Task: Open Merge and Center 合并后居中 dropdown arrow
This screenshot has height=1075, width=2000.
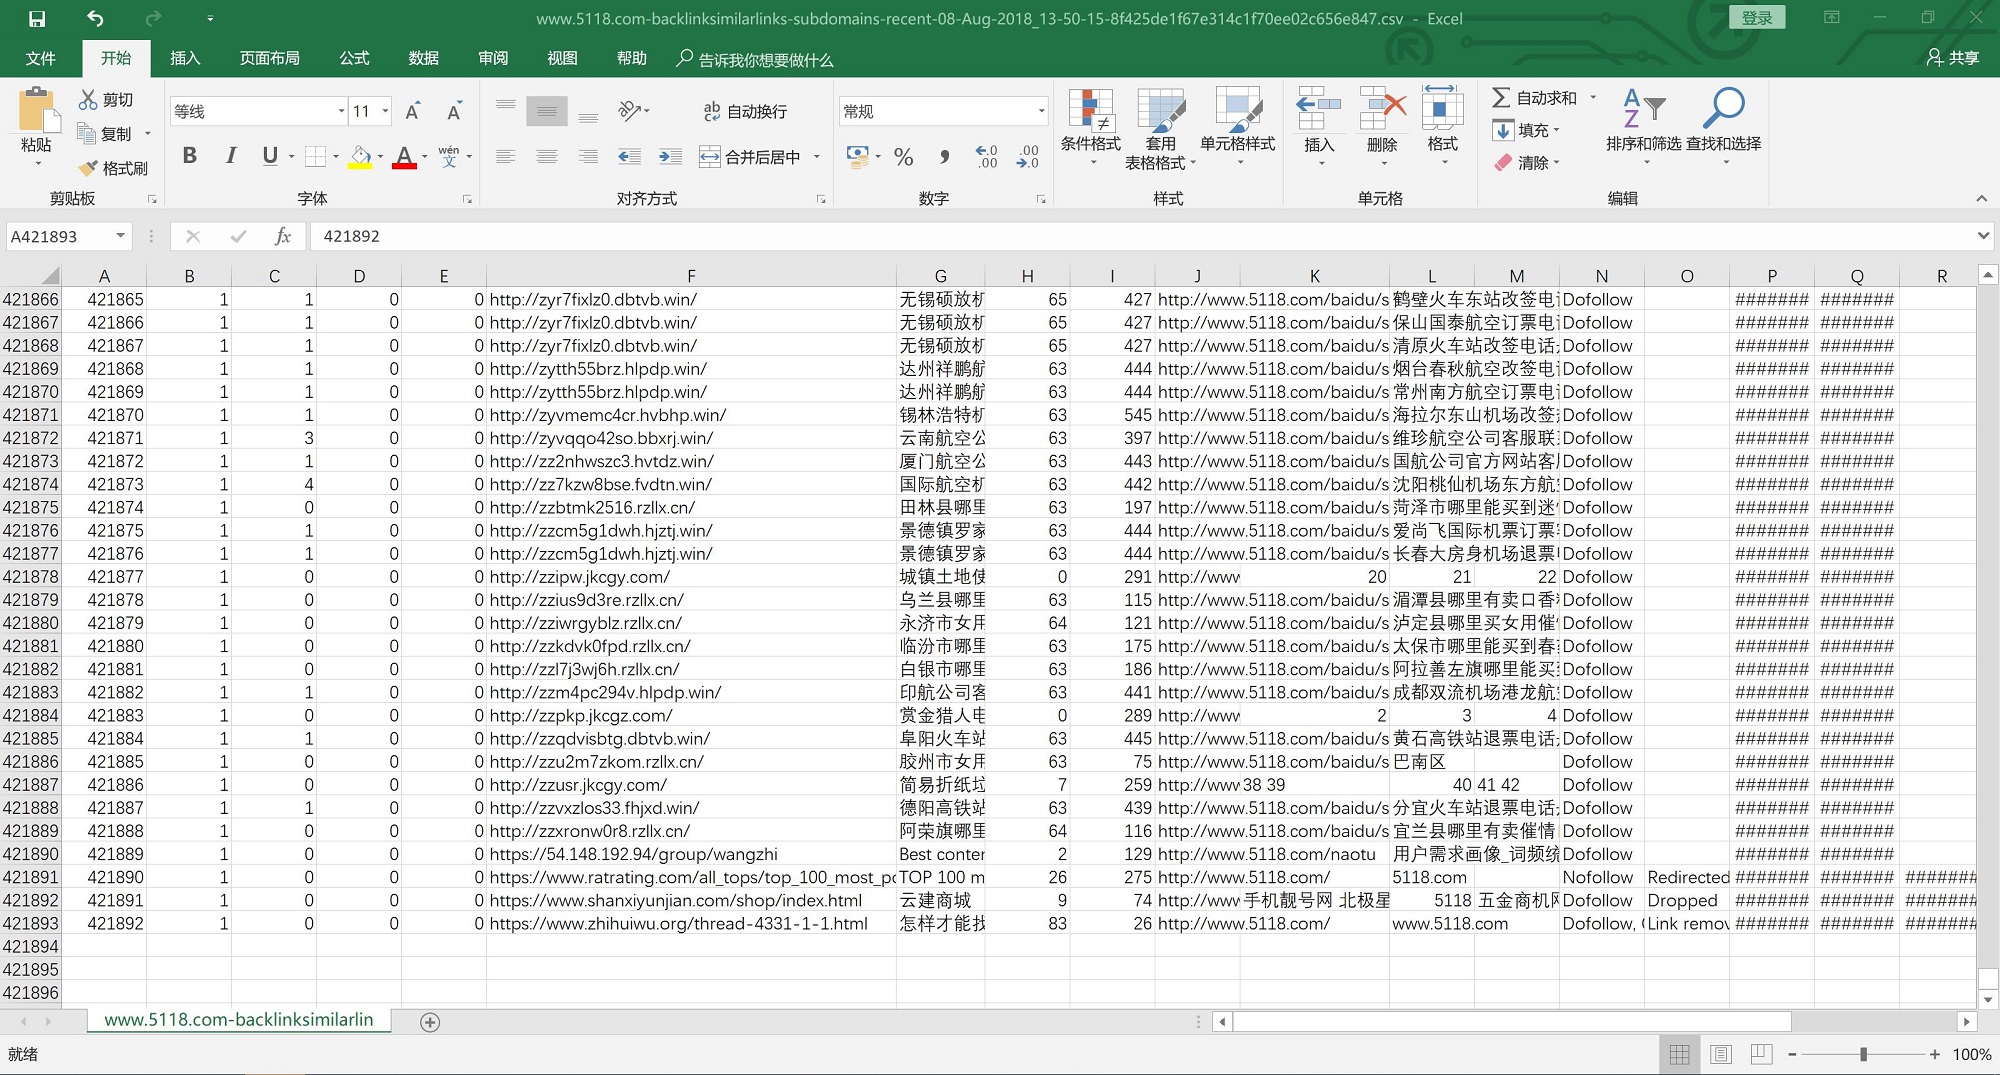Action: click(817, 156)
